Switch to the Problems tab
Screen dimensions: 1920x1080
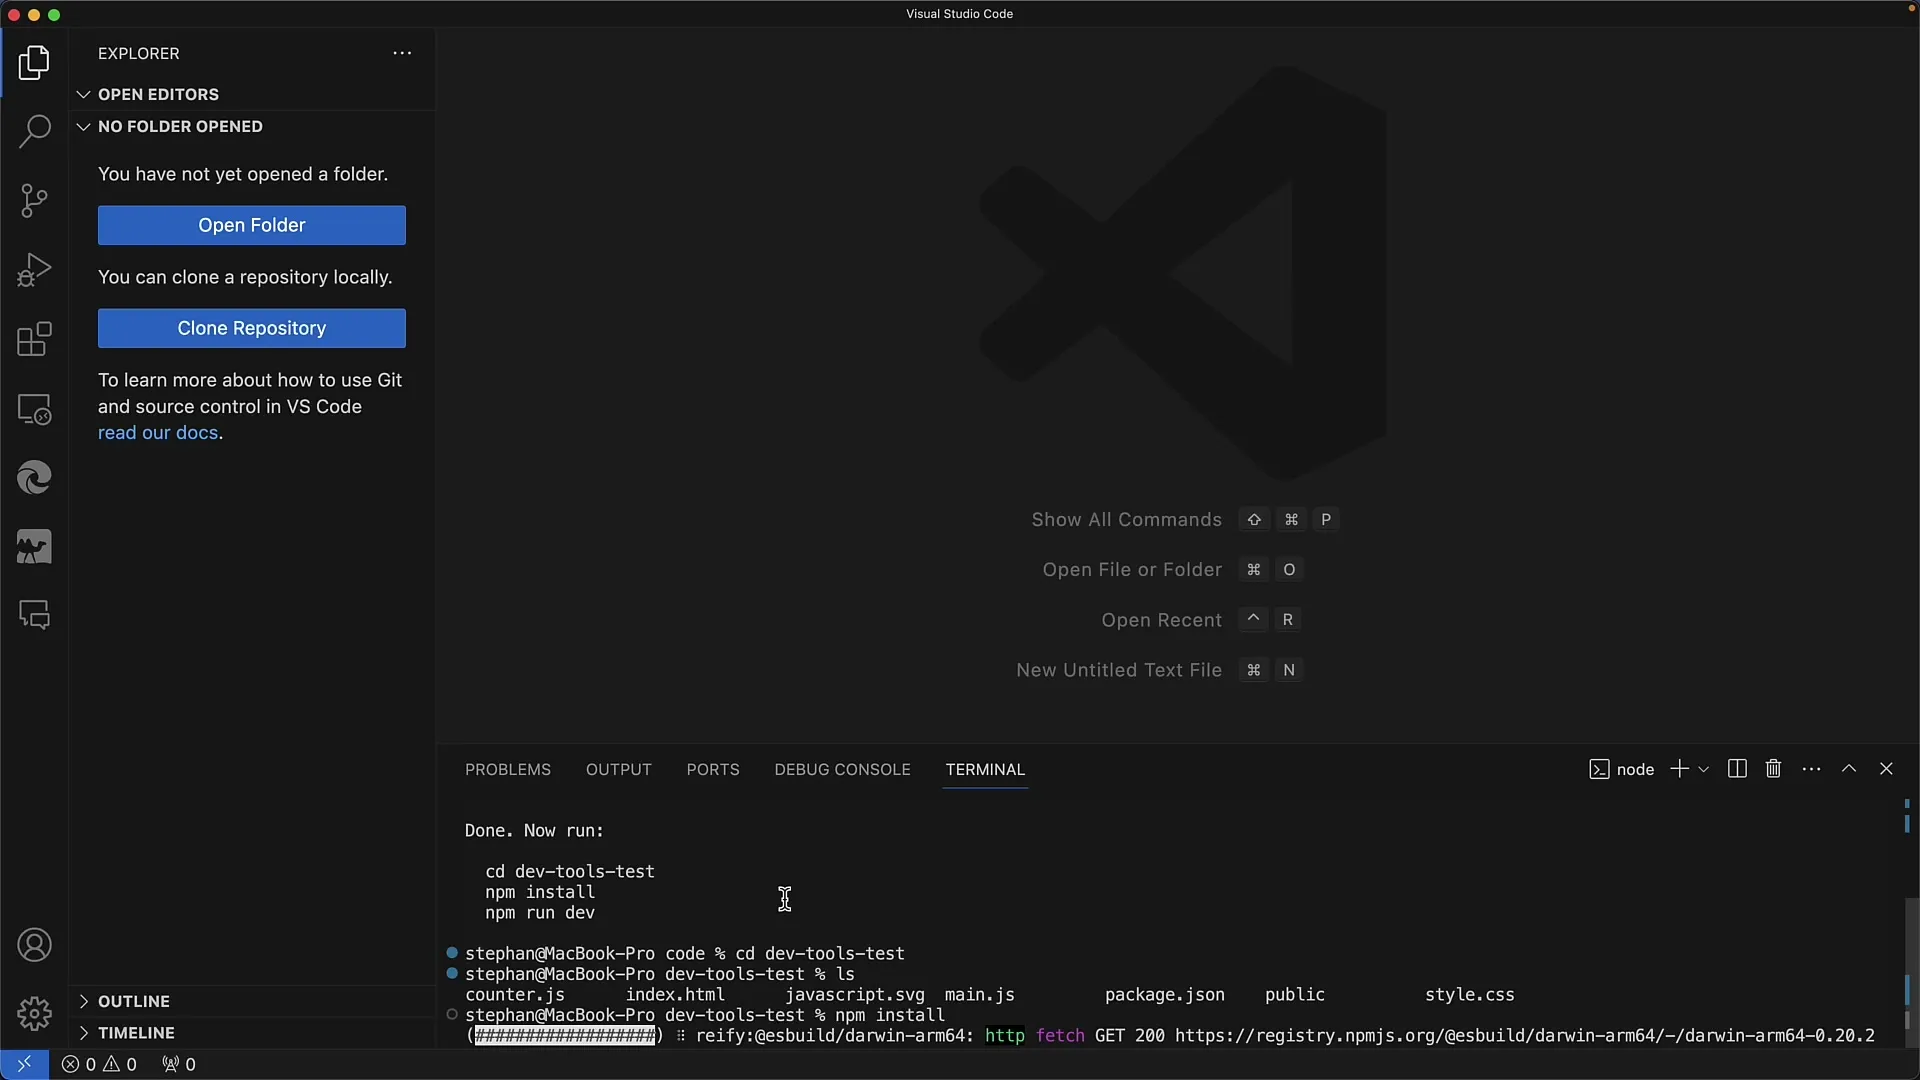pos(508,769)
